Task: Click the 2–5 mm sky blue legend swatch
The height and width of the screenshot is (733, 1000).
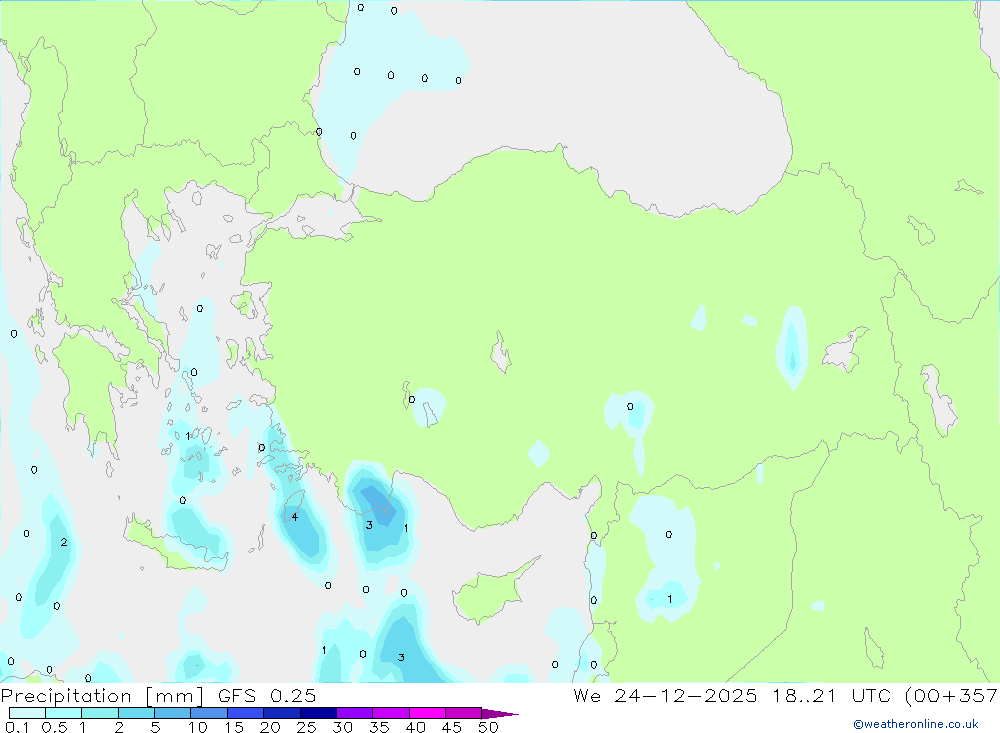Action: tap(136, 713)
